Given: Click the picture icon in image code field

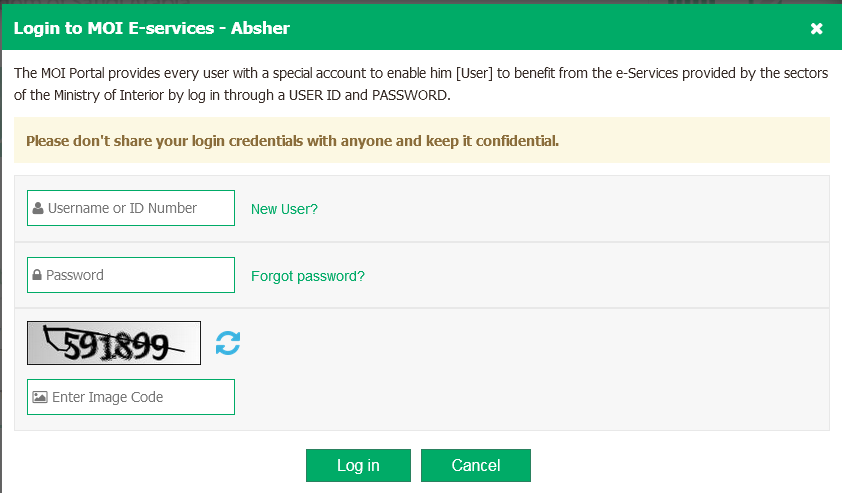Looking at the screenshot, I should tap(40, 397).
